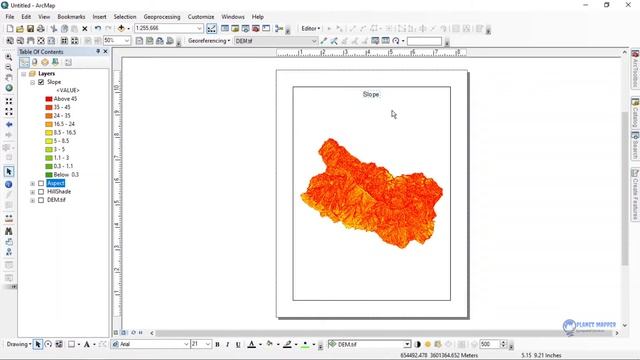
Task: Activate the Select Elements arrow tool
Action: pyautogui.click(x=9, y=171)
